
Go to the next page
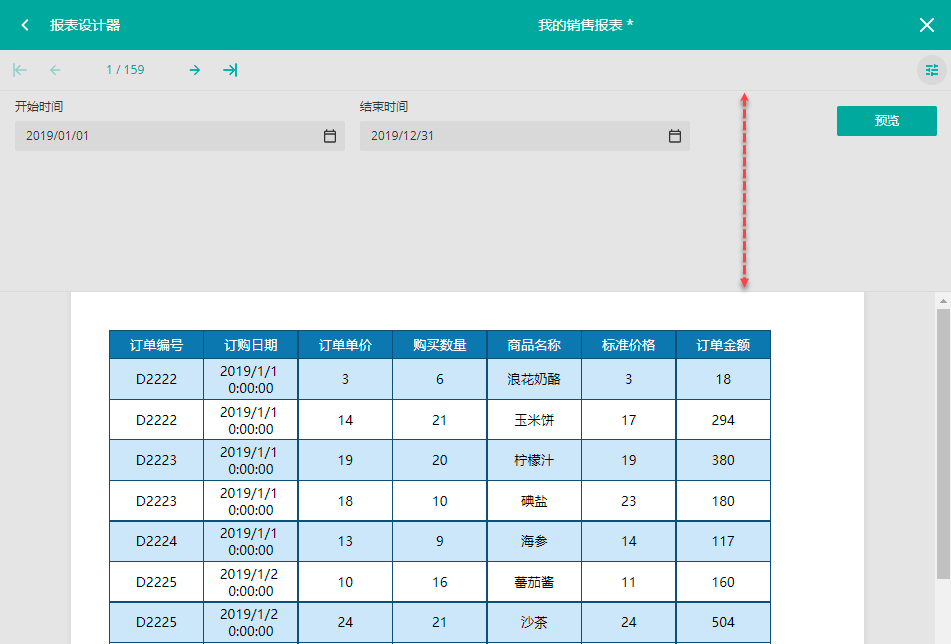coord(195,70)
